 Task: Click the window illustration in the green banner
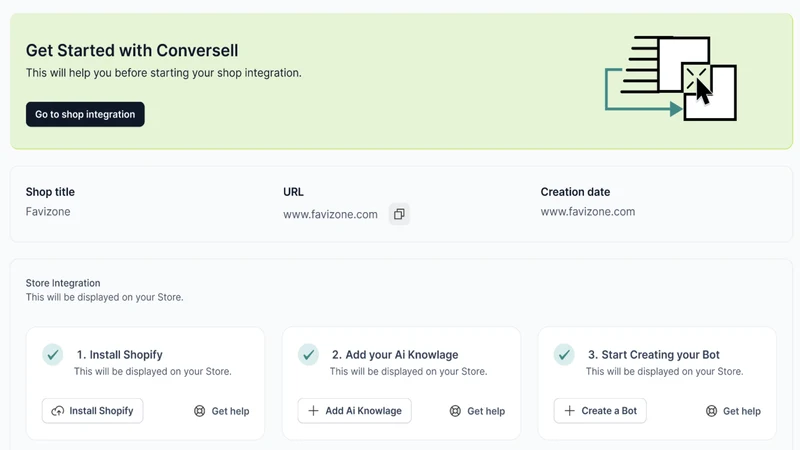pos(671,78)
